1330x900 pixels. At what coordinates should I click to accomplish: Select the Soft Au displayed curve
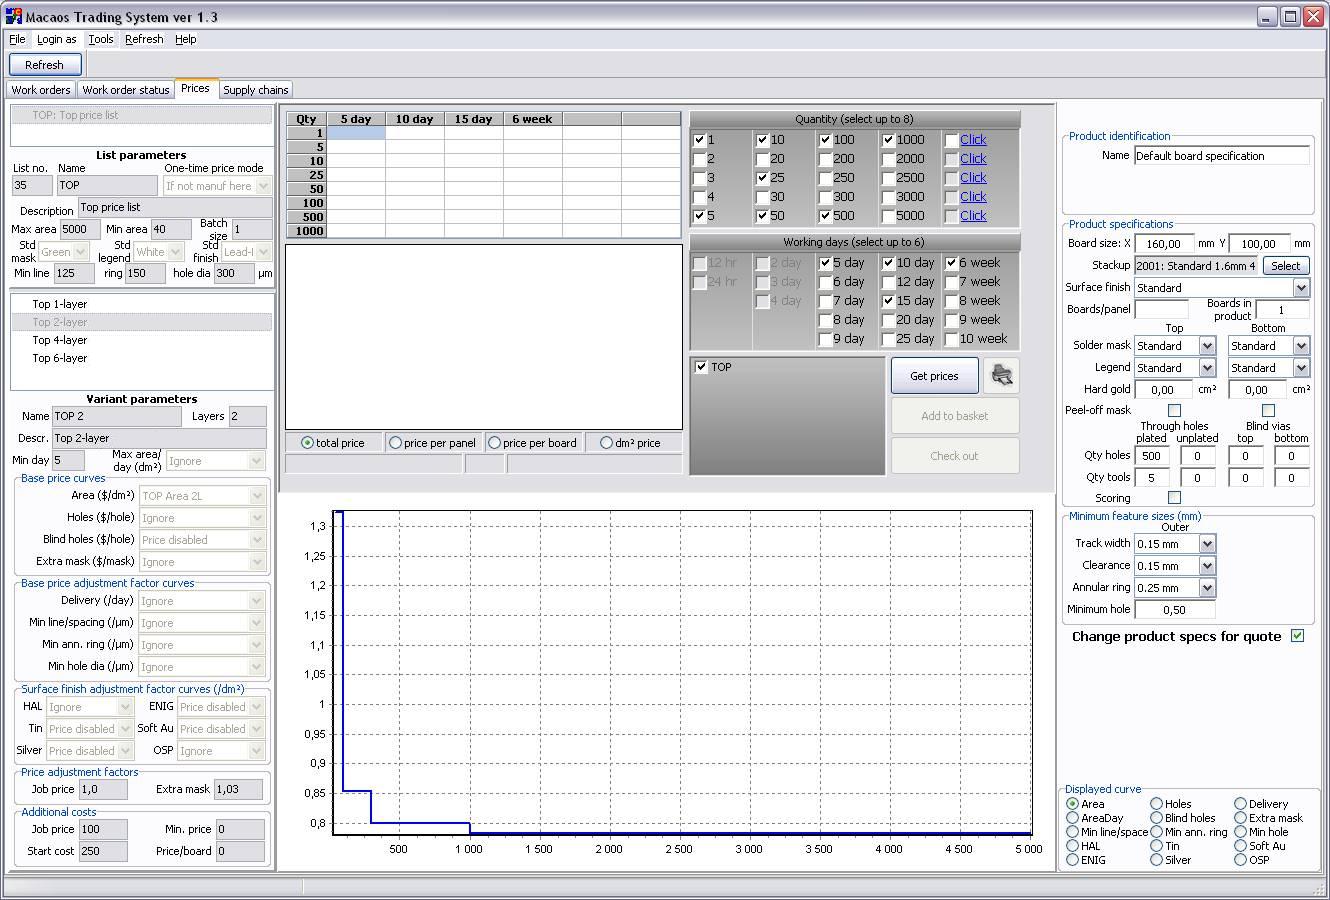[x=1240, y=846]
